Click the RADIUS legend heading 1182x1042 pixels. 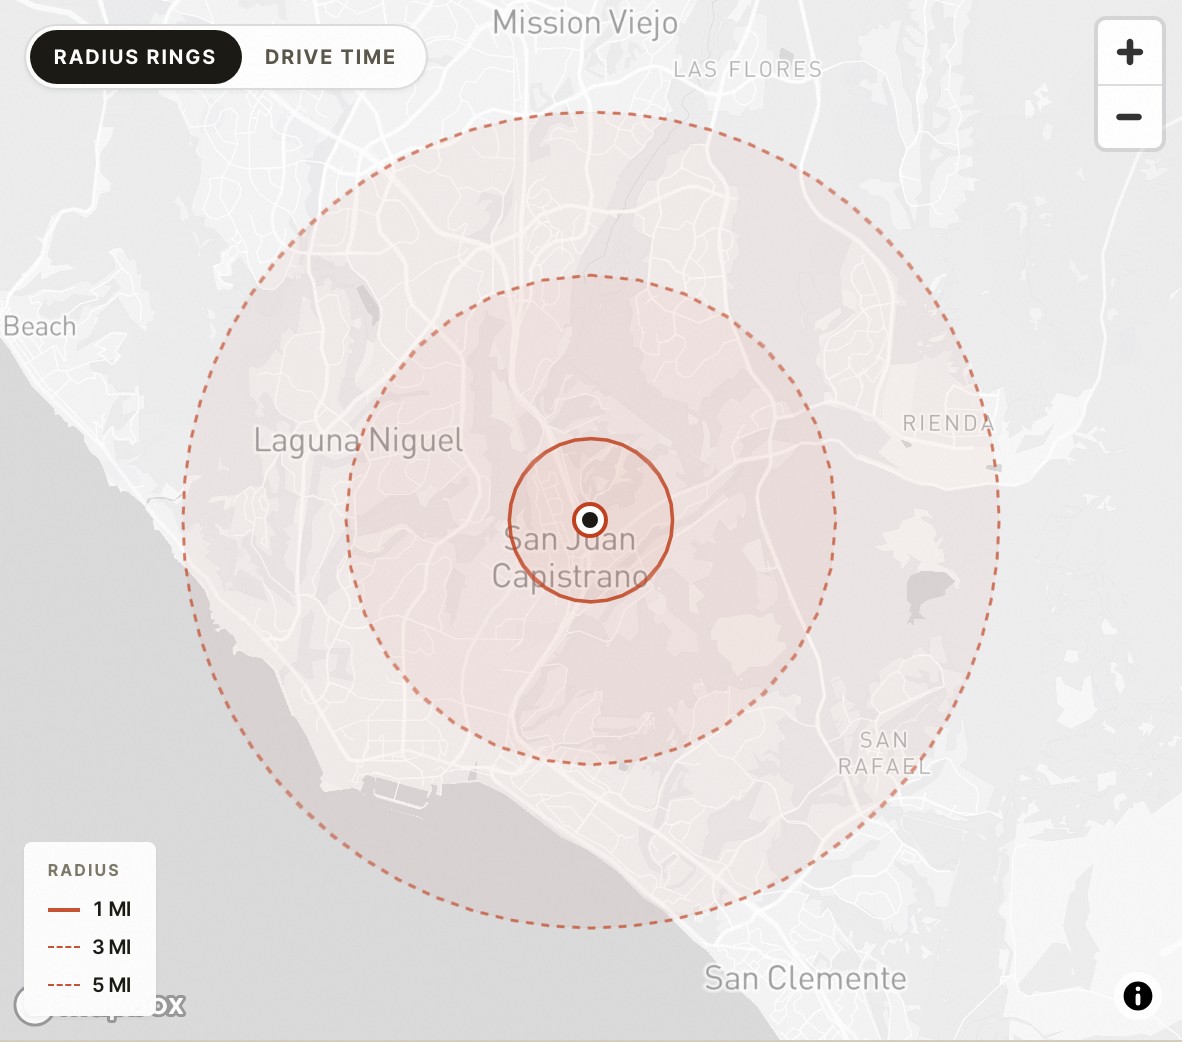click(x=84, y=870)
